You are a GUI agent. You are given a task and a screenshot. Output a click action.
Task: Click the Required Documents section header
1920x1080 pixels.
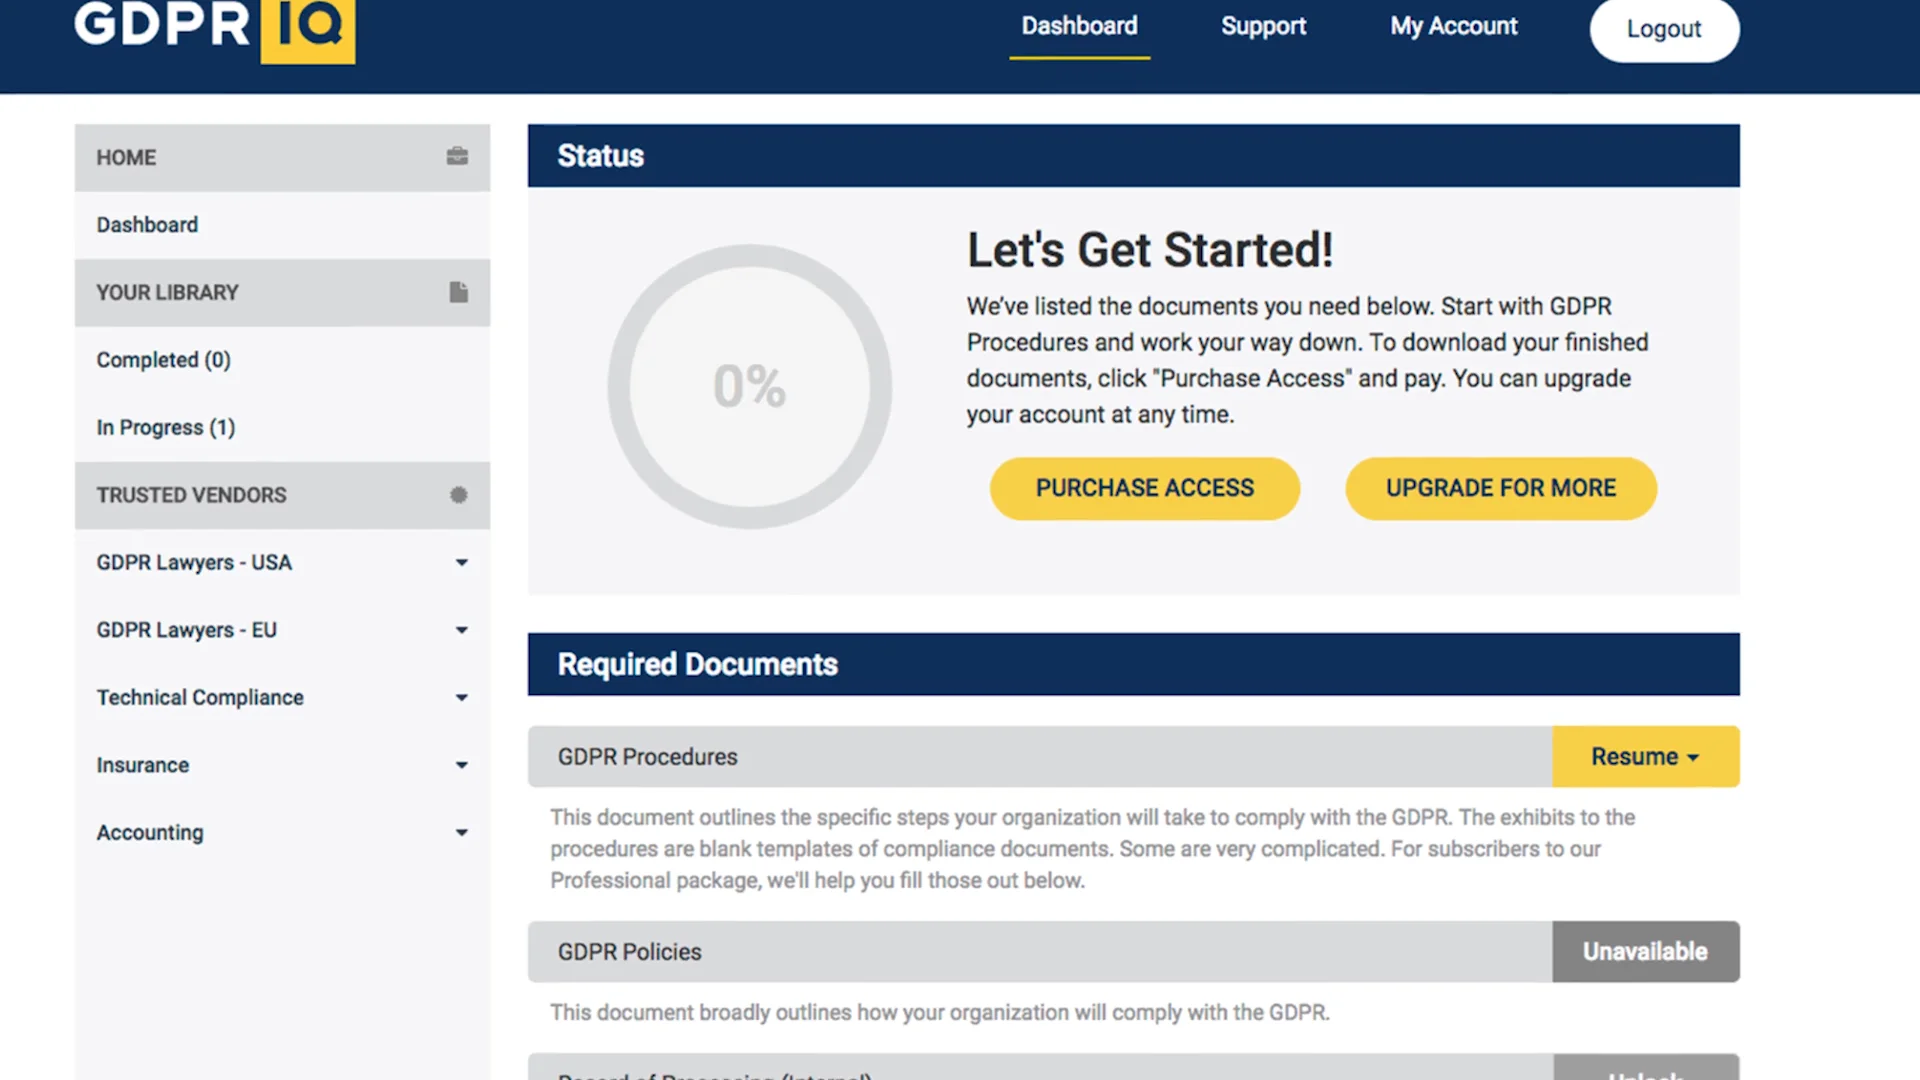(x=1133, y=664)
